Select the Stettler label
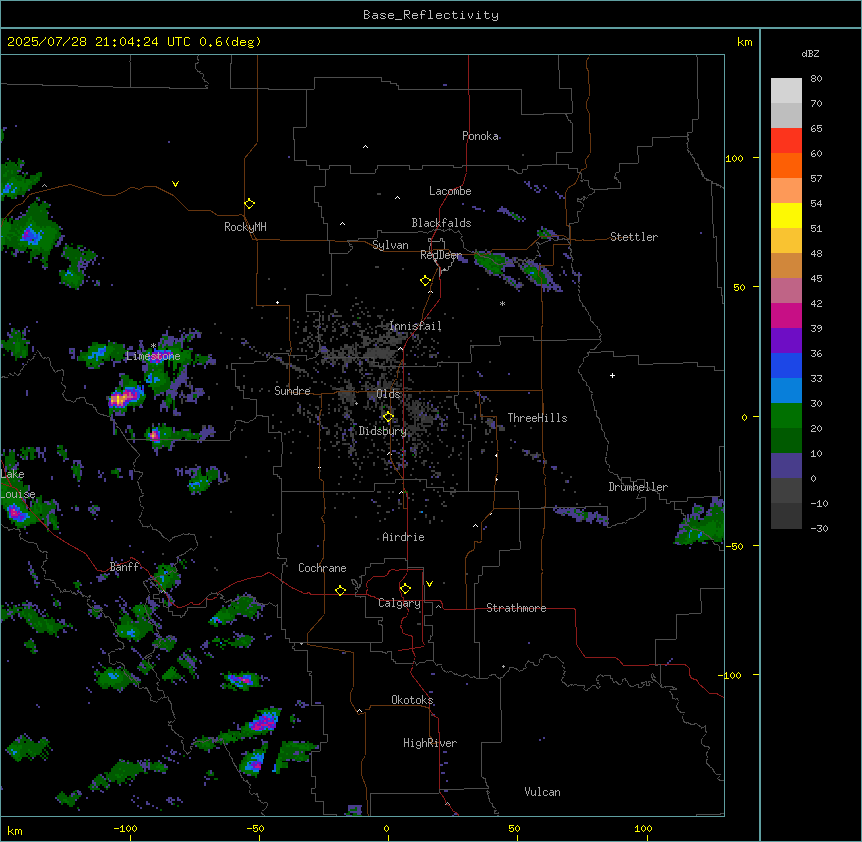862x842 pixels. point(634,237)
